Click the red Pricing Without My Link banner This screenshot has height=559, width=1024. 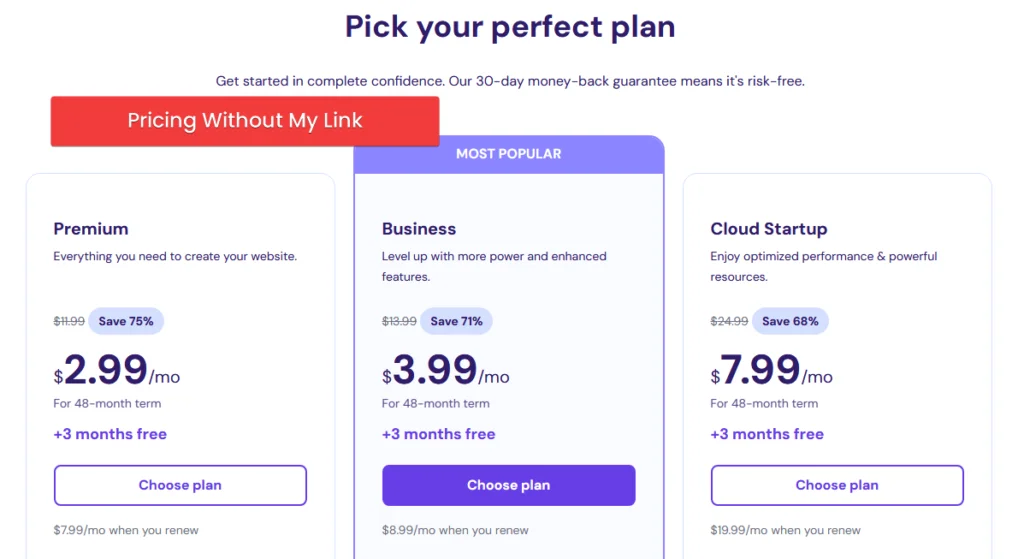point(245,121)
